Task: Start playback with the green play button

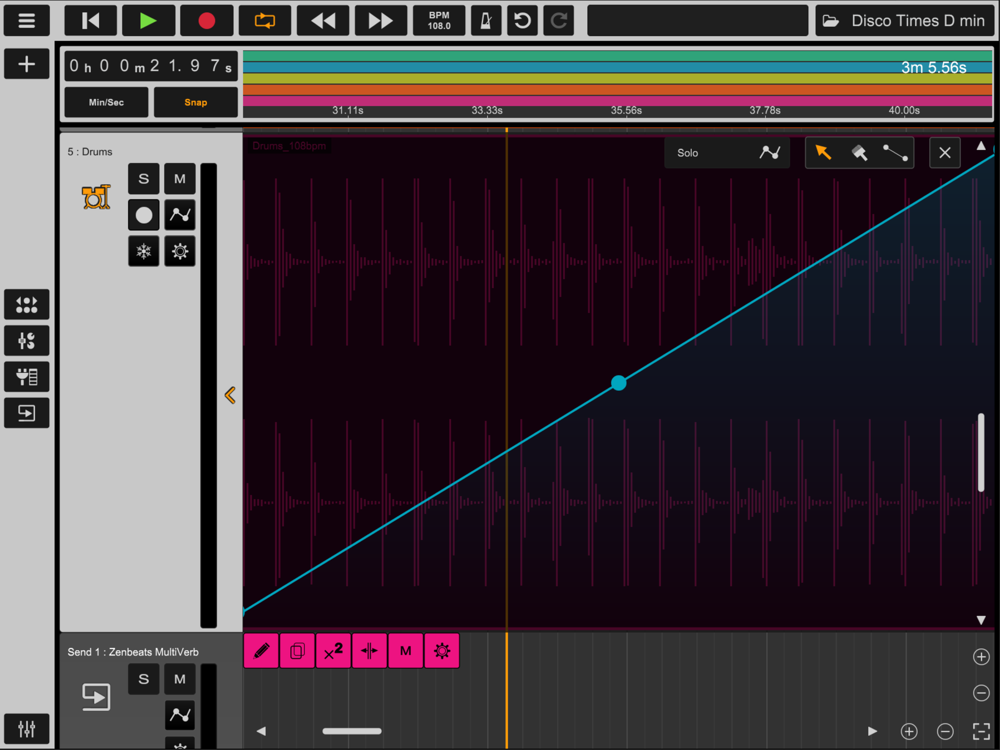Action: (x=148, y=21)
